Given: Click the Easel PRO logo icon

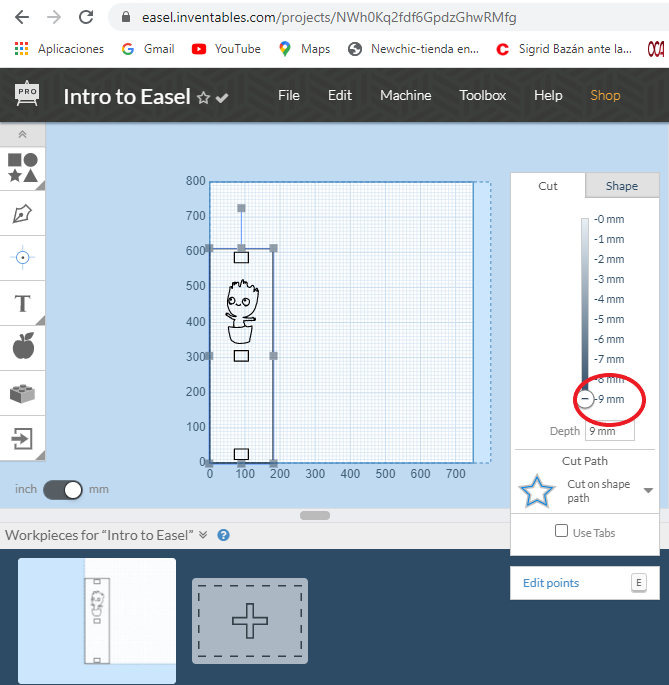Looking at the screenshot, I should point(27,93).
